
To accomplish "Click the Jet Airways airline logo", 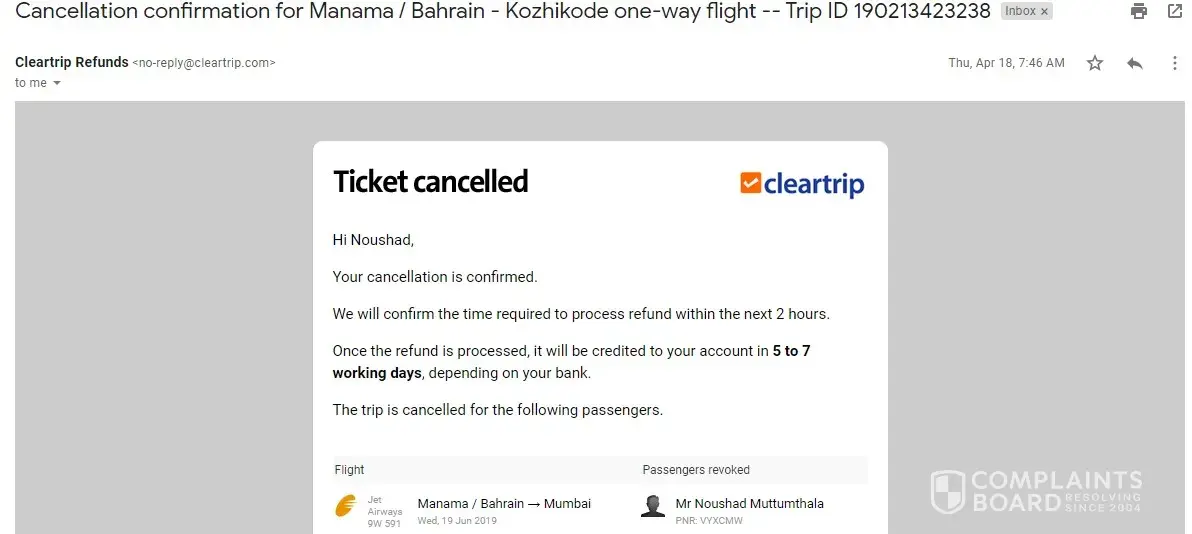I will coord(345,507).
